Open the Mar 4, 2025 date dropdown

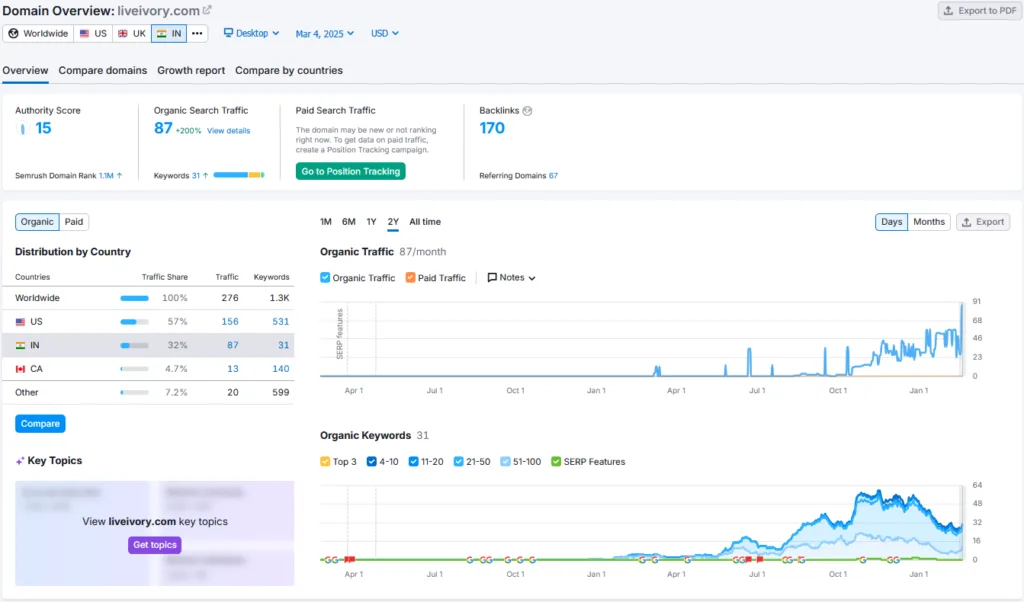(x=325, y=33)
